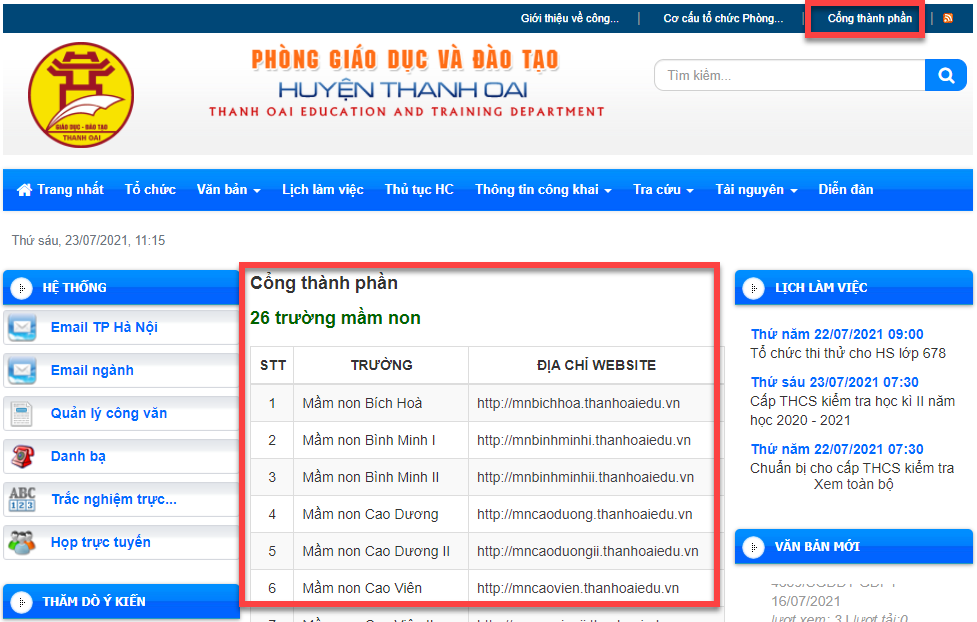Expand the Văn bản dropdown menu
Screen dimensions: 977x622
click(x=229, y=189)
